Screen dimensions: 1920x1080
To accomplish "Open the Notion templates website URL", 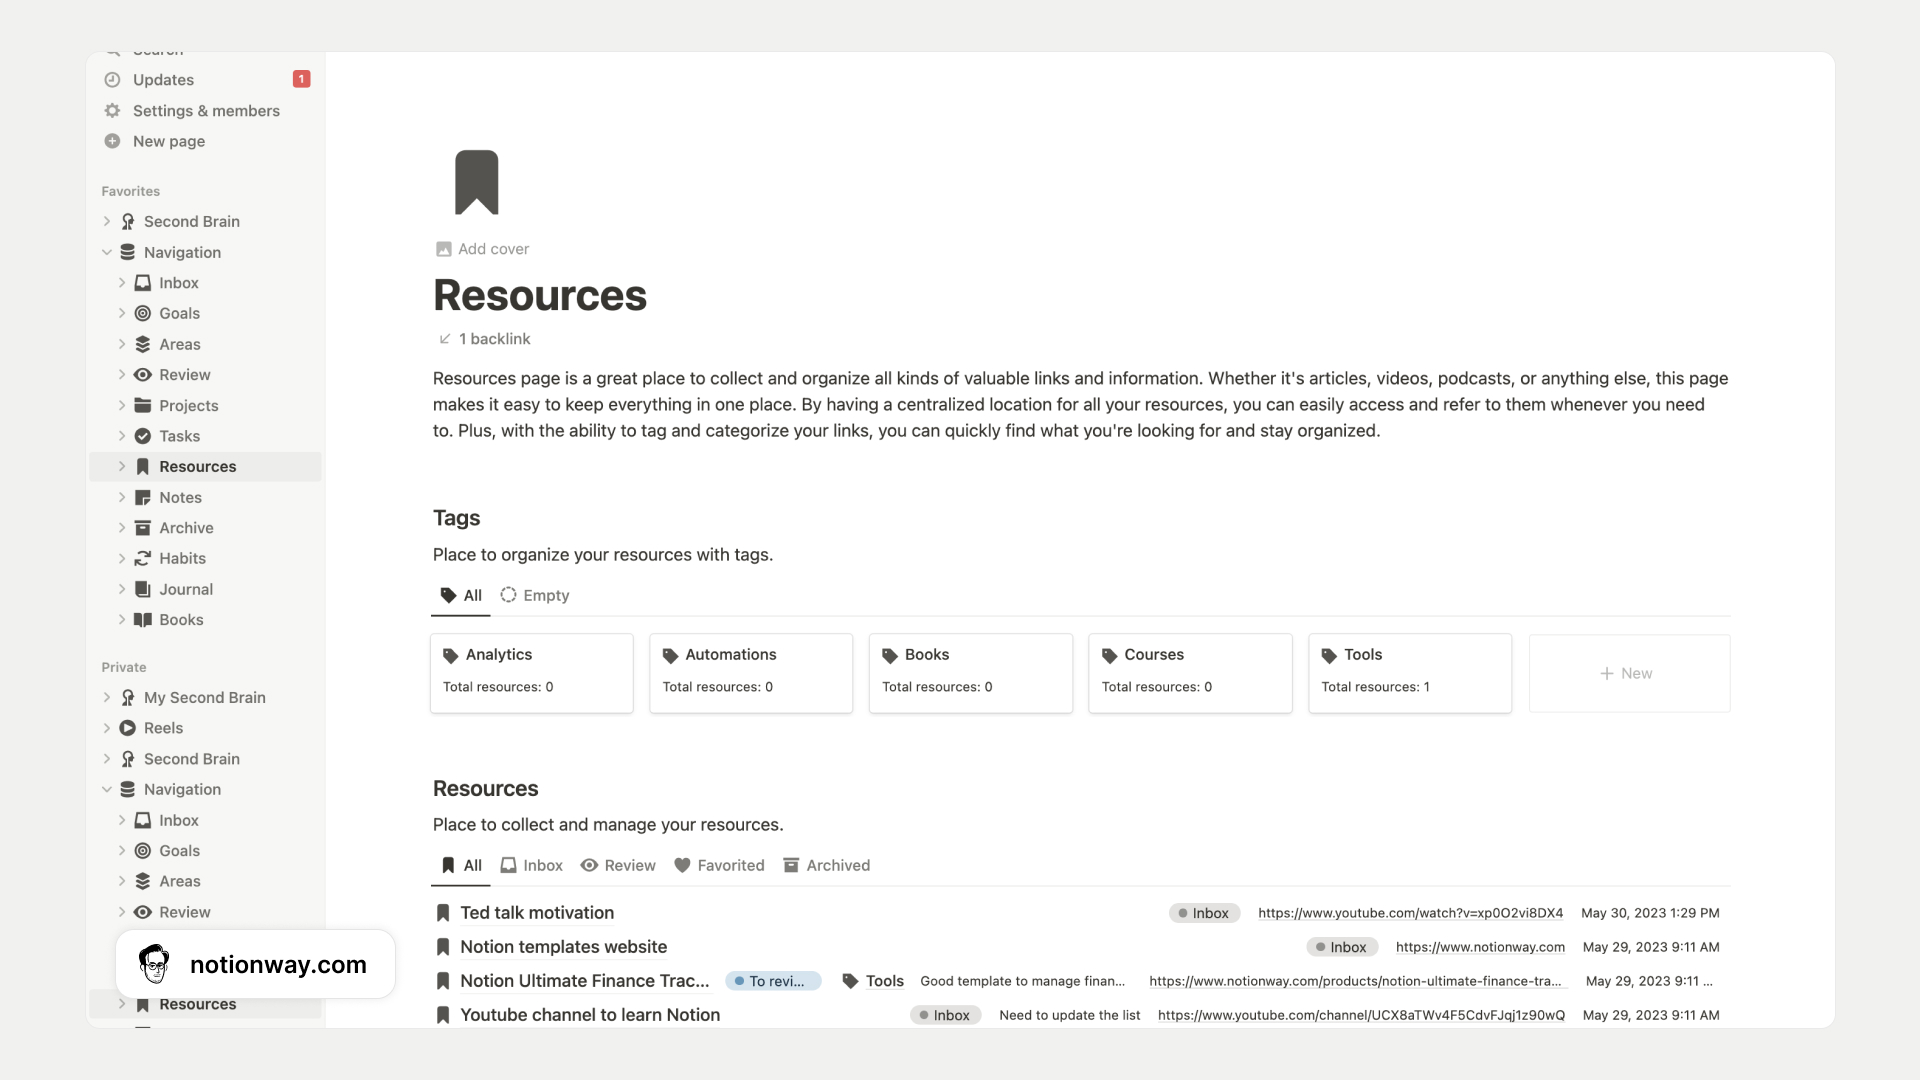I will pos(1479,947).
